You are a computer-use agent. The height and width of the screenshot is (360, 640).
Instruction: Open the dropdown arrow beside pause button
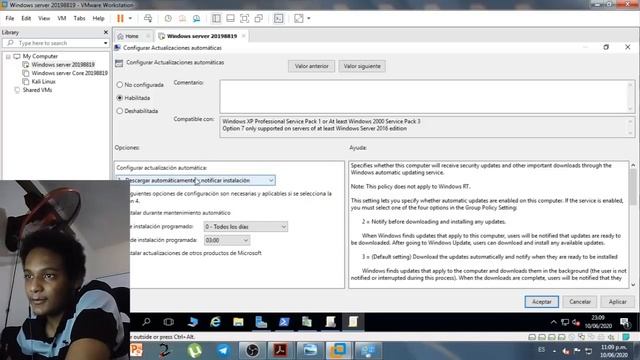[130, 18]
